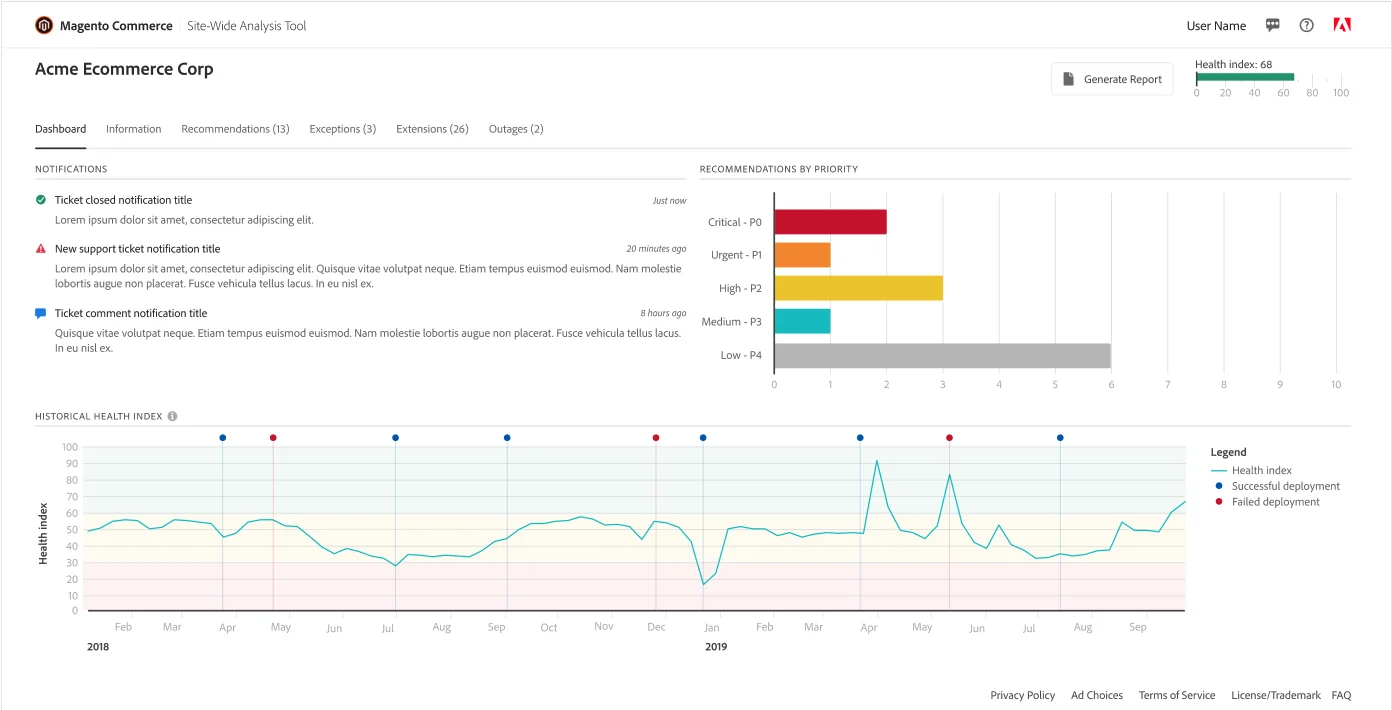Open the Privacy Policy link
This screenshot has height=710, width=1392.
point(1022,695)
